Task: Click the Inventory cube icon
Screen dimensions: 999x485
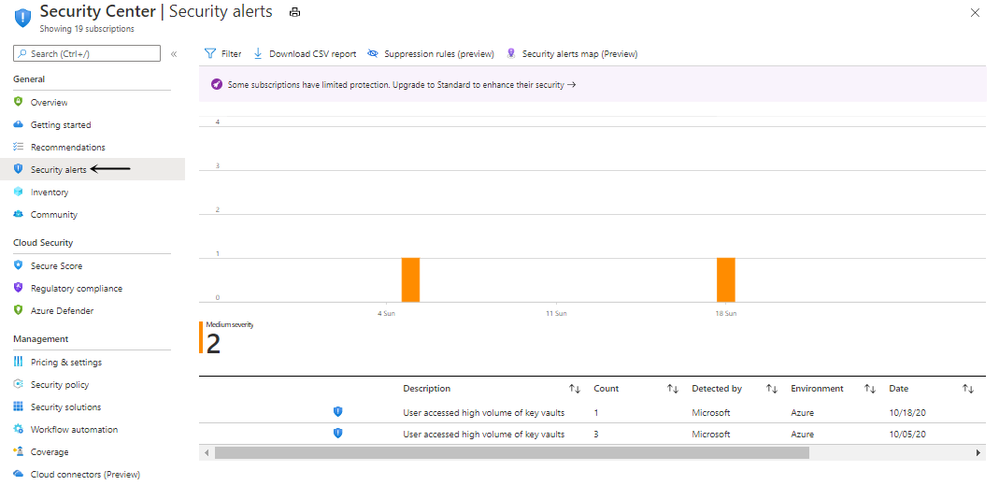Action: [x=18, y=191]
